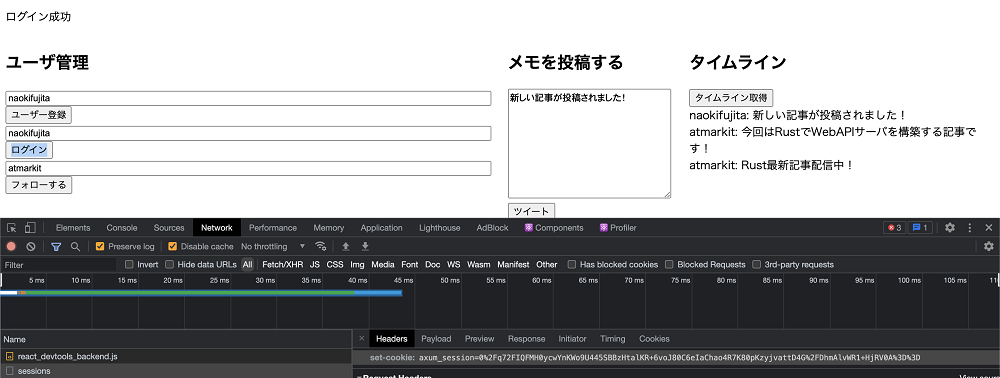Open DevTools three-dot menu
Screen dimensions: 1000x378
(x=970, y=228)
